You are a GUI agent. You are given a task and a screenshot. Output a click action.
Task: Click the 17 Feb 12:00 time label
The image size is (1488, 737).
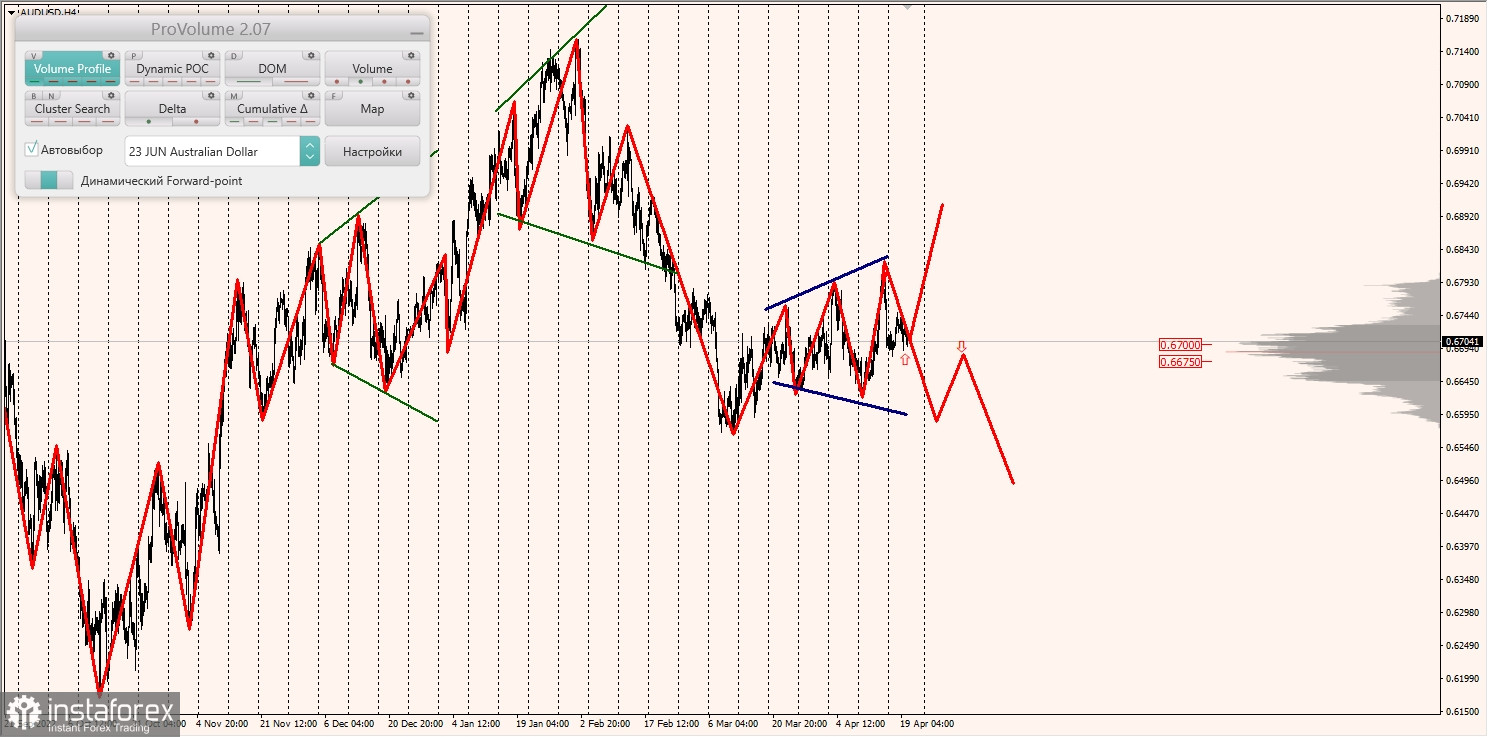(672, 722)
